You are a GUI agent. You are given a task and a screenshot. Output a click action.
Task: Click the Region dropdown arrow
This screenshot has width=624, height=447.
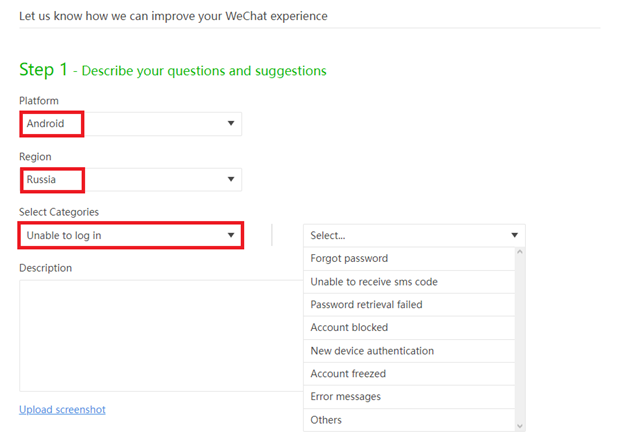tap(231, 179)
